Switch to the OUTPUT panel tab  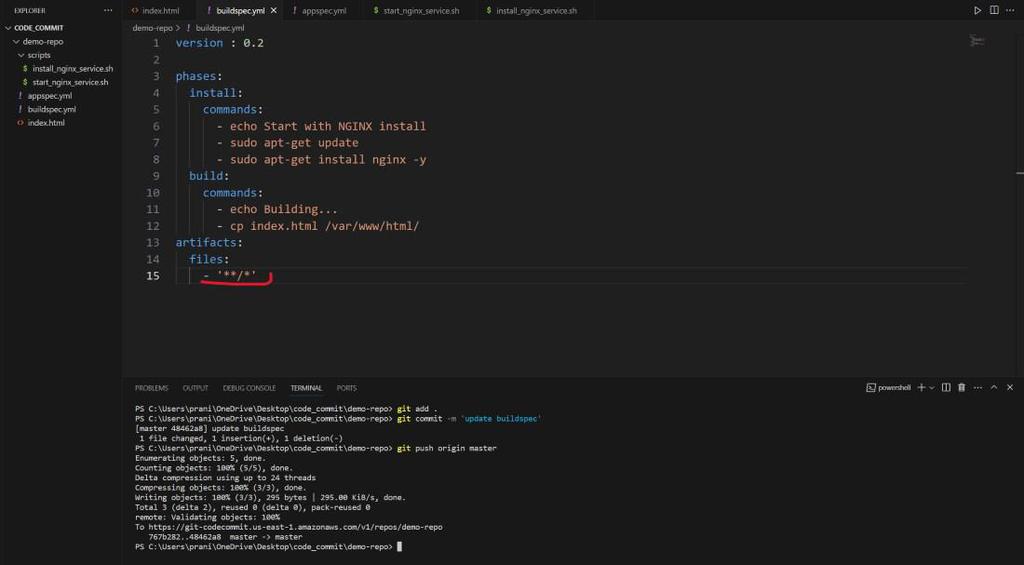pyautogui.click(x=195, y=388)
